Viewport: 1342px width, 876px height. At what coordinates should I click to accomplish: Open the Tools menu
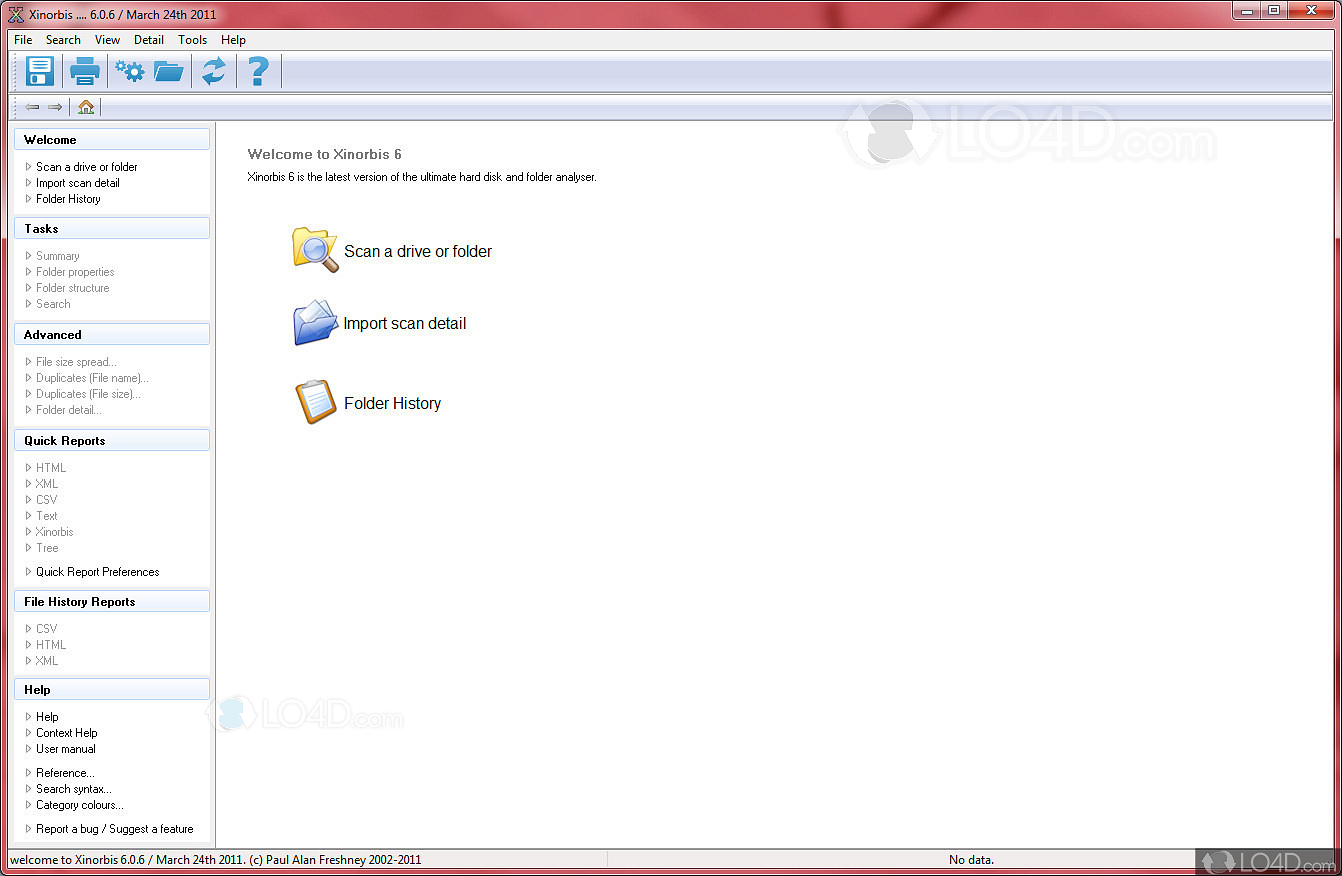coord(193,40)
